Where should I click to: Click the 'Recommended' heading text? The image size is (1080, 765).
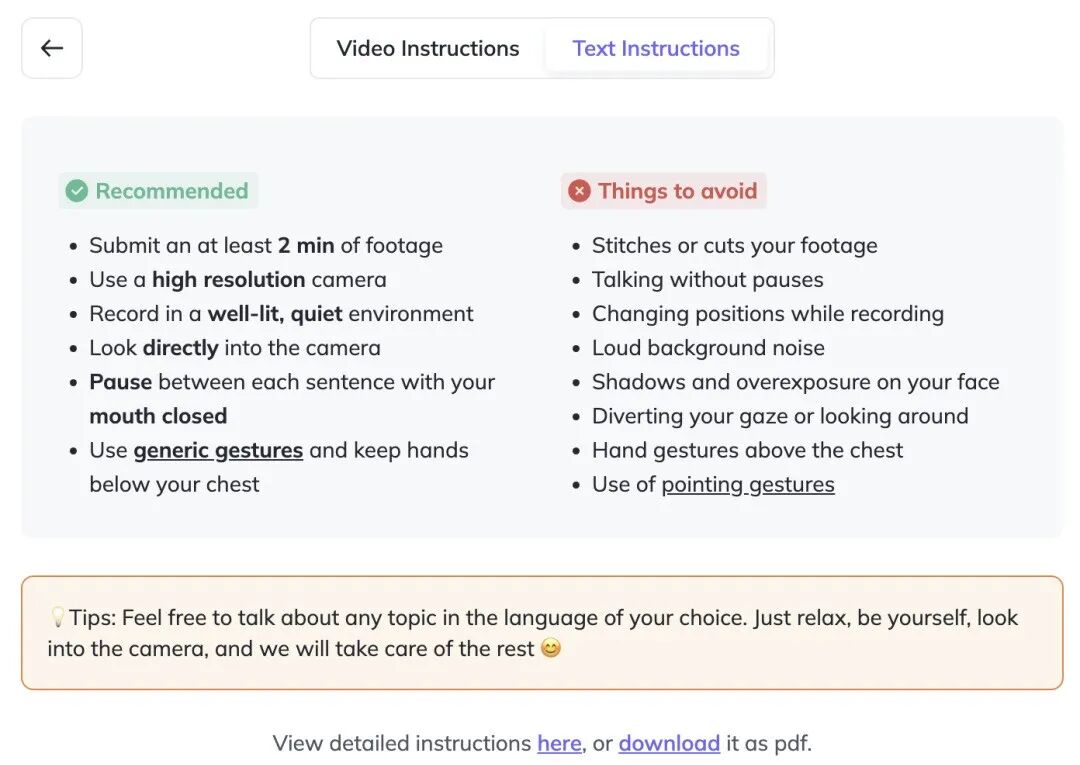point(171,191)
